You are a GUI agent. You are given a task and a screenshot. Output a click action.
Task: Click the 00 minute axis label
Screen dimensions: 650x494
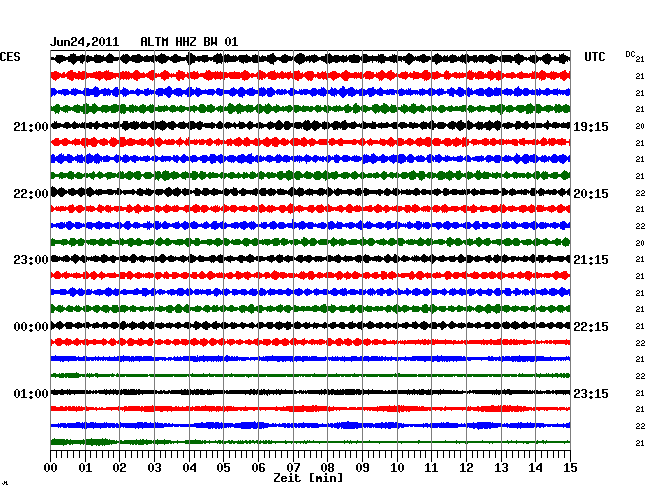pyautogui.click(x=51, y=468)
